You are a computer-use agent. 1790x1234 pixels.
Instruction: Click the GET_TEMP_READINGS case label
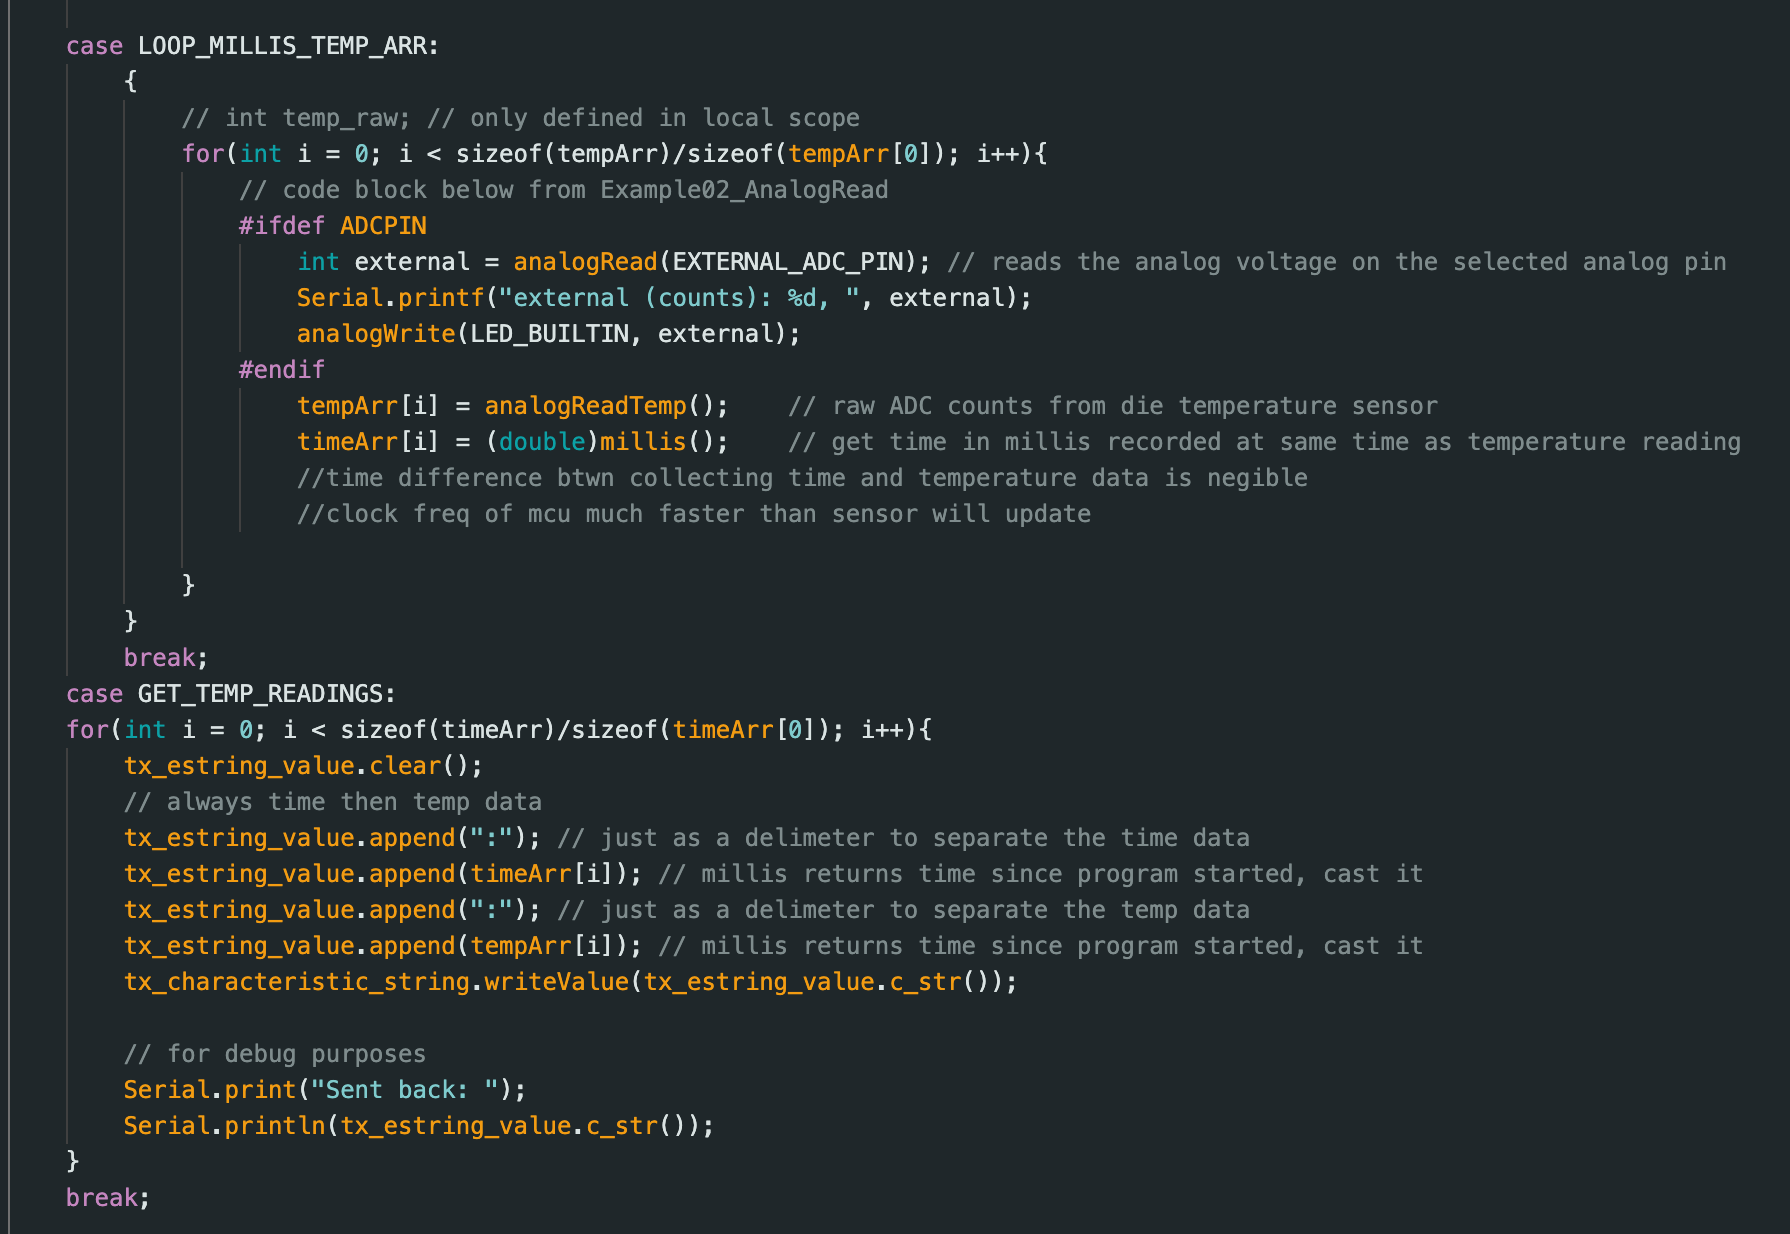[x=265, y=694]
